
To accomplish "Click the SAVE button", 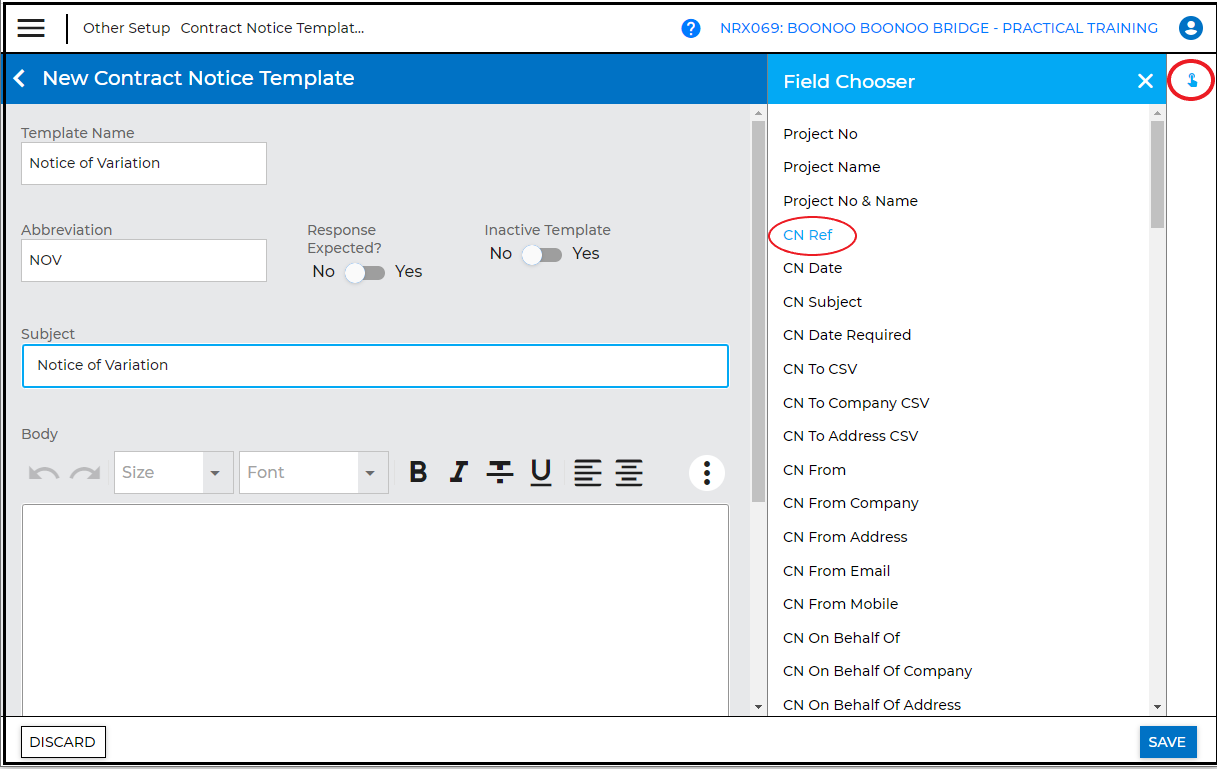I will [1166, 742].
